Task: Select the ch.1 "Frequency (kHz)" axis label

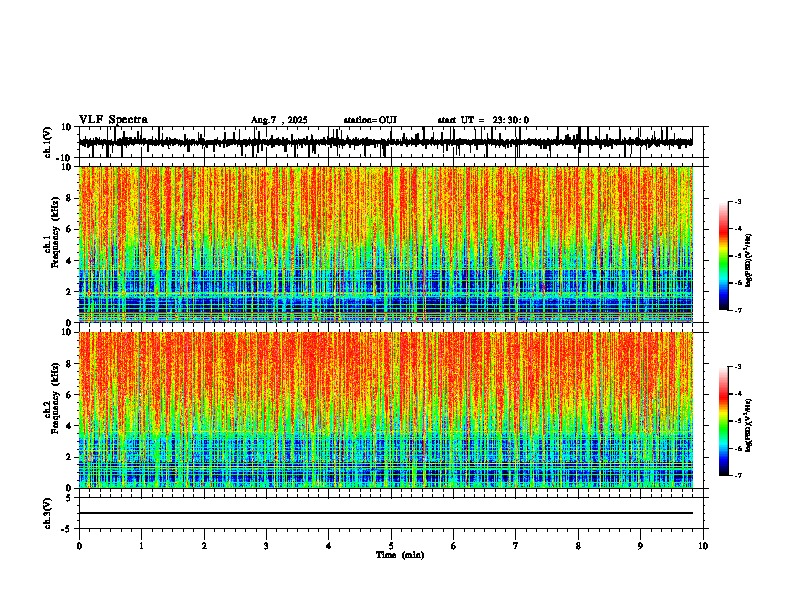Action: (55, 232)
